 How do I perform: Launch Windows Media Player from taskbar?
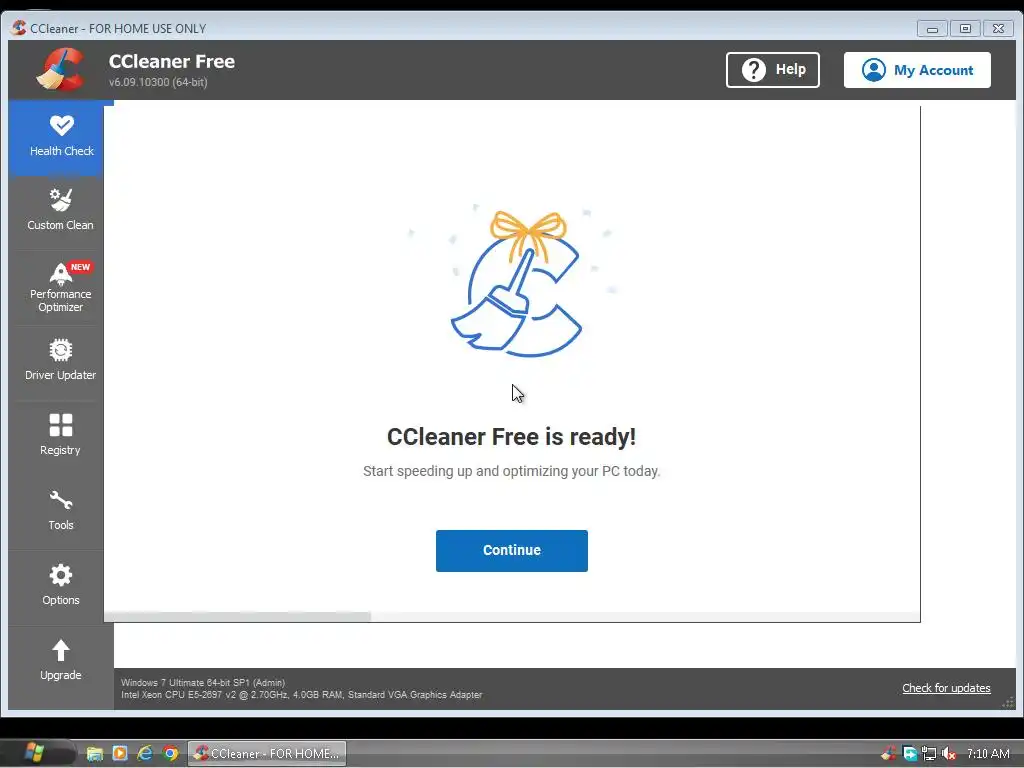click(x=120, y=754)
